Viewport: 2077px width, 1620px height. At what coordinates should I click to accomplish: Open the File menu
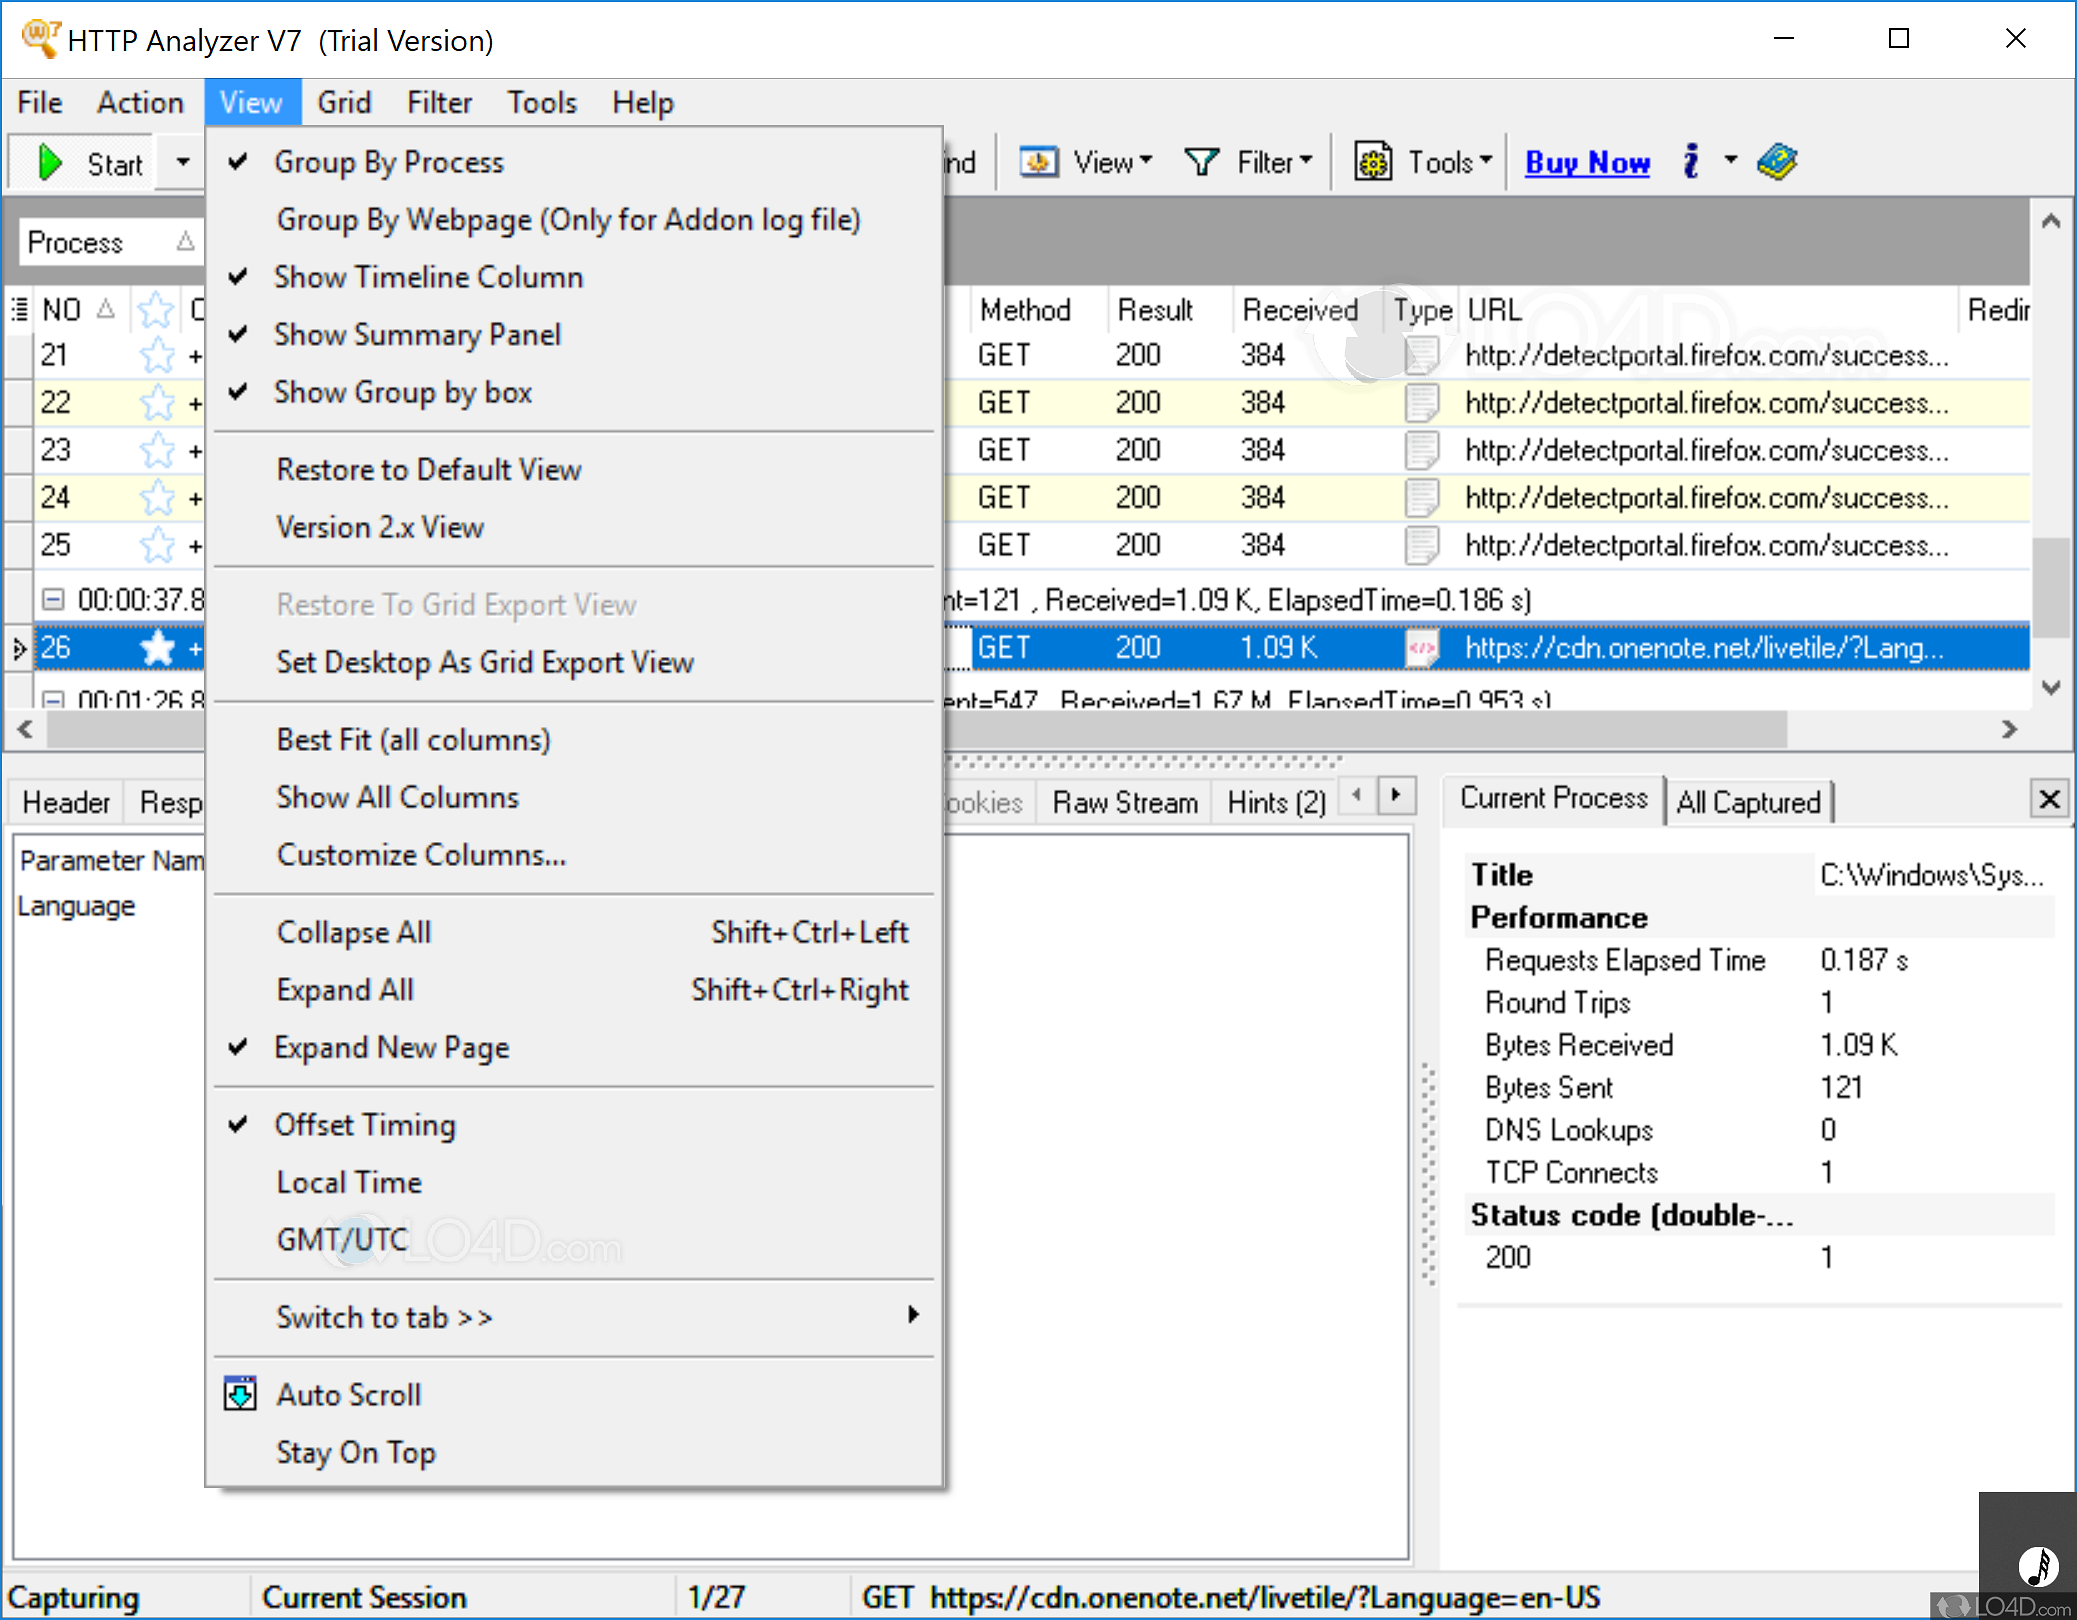click(x=38, y=101)
